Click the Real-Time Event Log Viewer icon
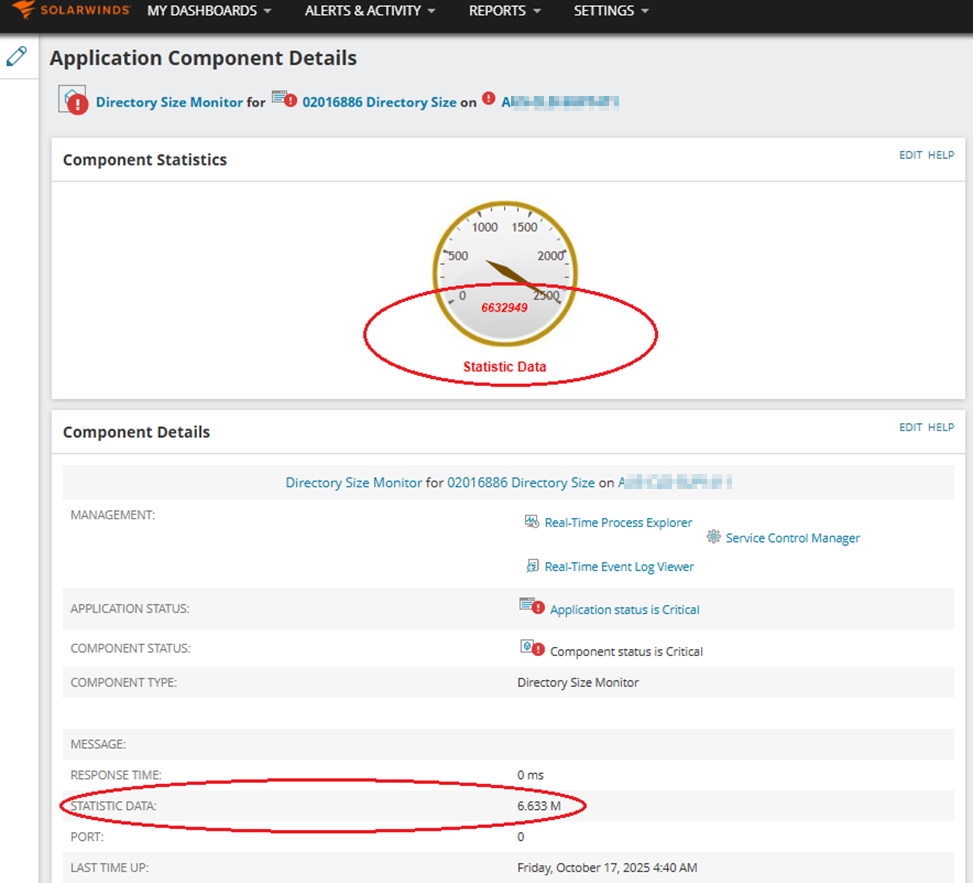This screenshot has height=883, width=973. pos(532,565)
